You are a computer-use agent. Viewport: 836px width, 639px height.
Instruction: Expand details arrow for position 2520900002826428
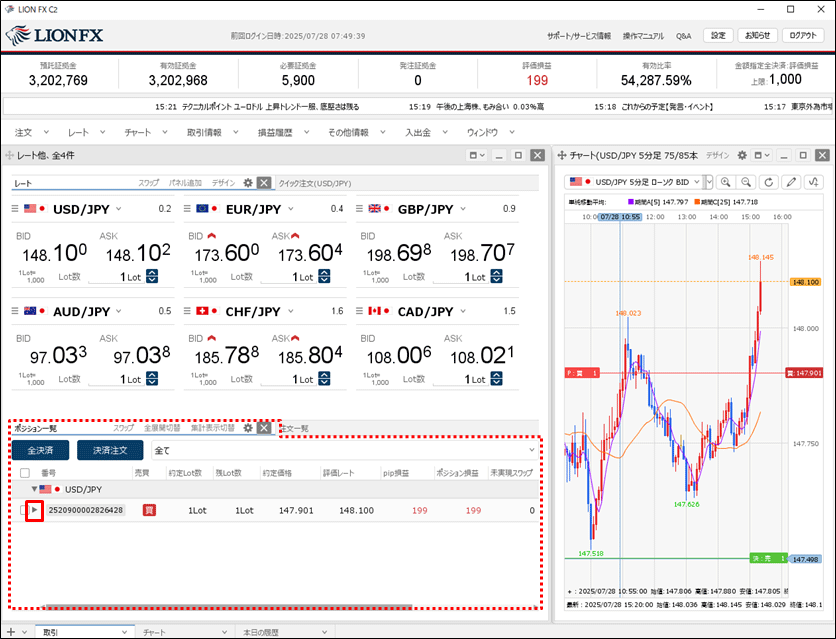(35, 510)
